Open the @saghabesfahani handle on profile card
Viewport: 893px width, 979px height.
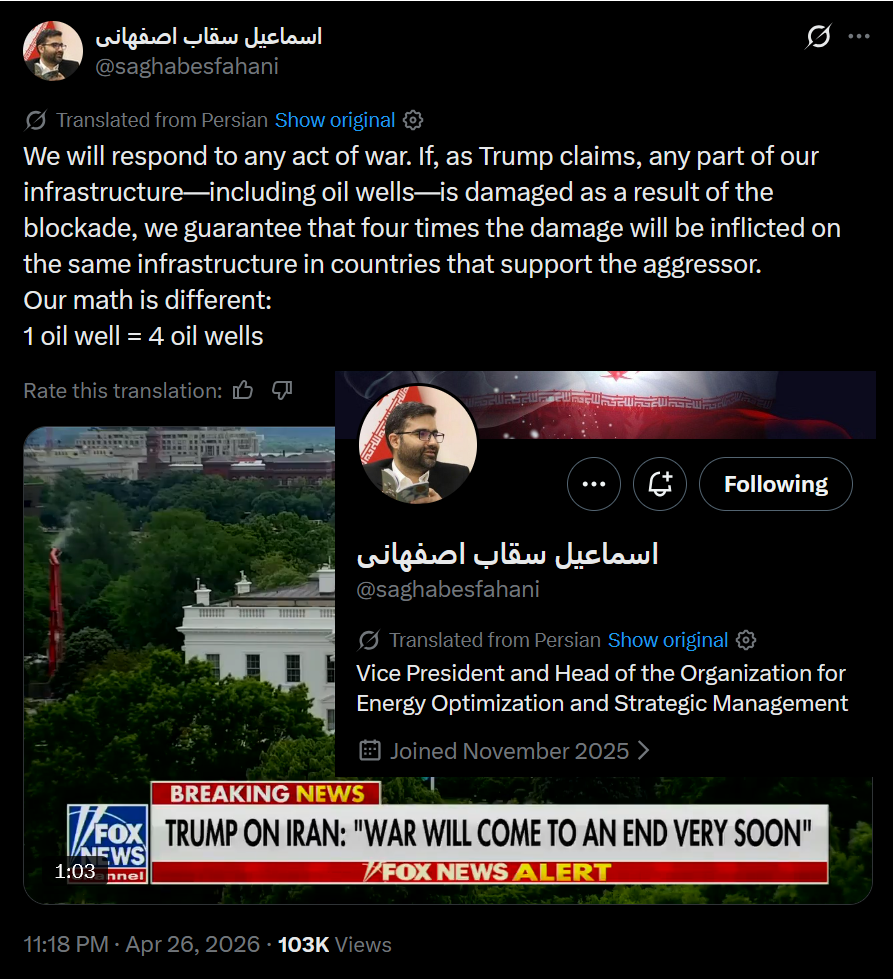coord(448,589)
